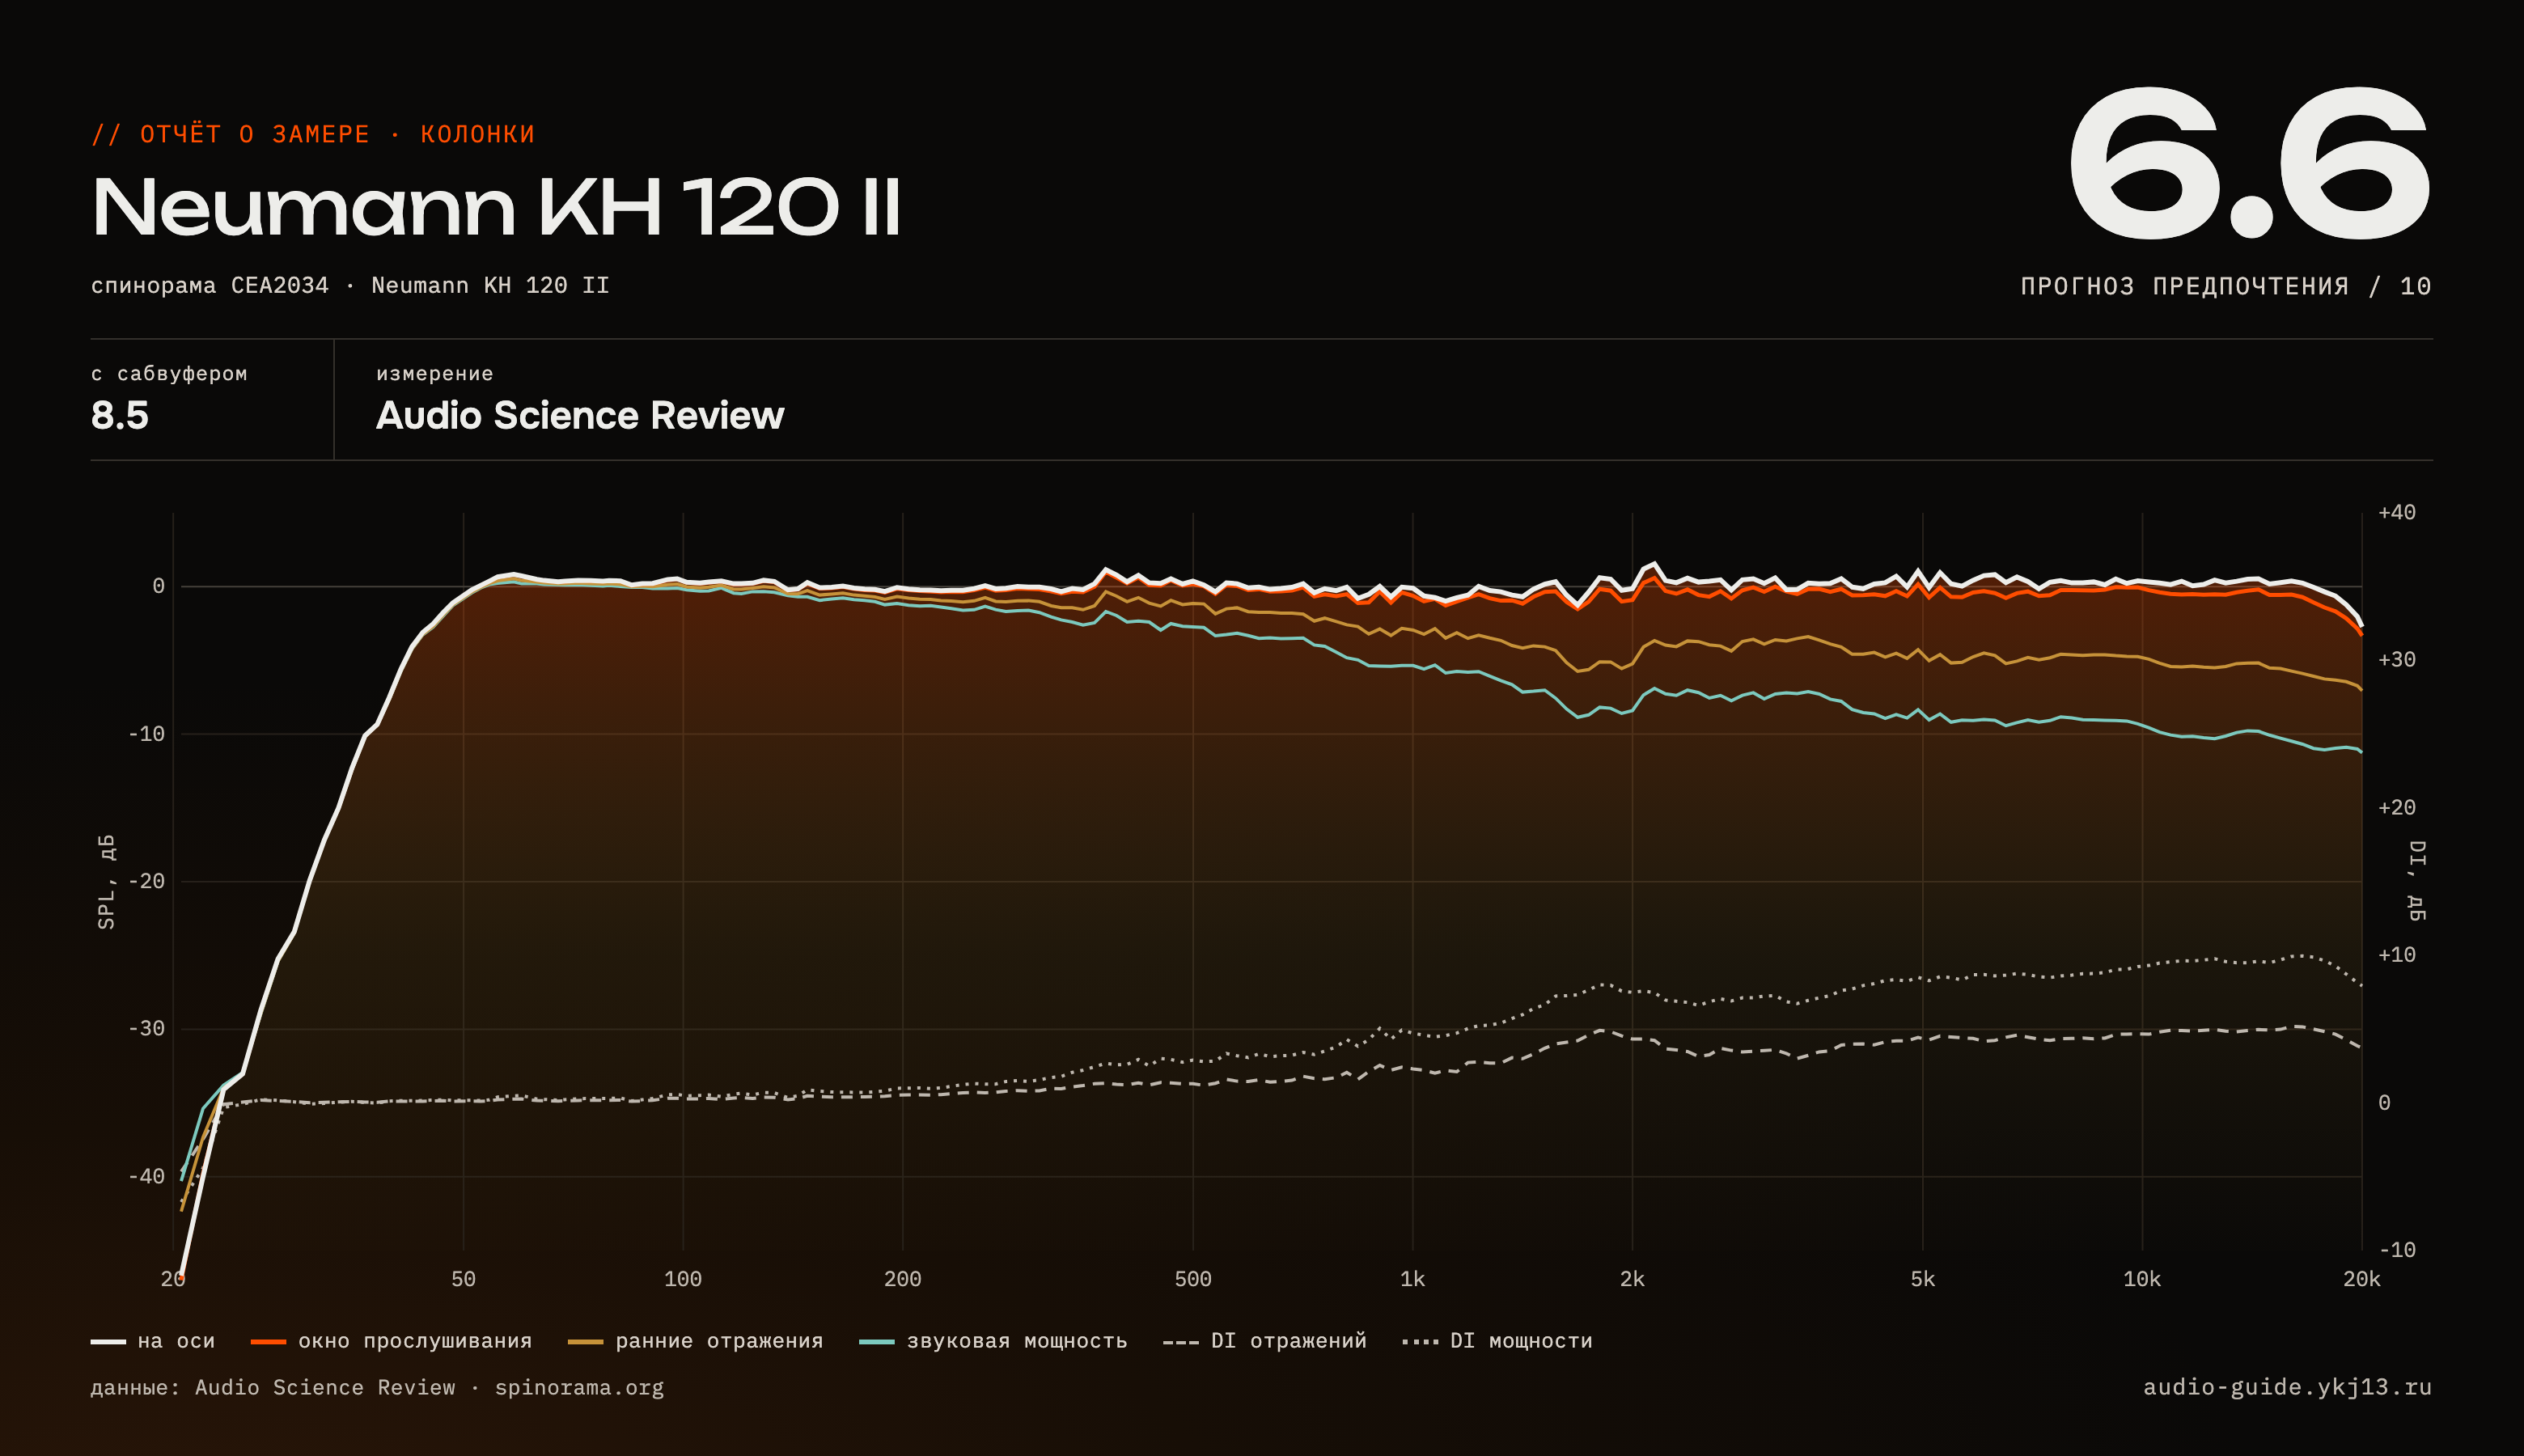Click the '-10' tick on the DI axis

pyautogui.click(x=2397, y=1250)
